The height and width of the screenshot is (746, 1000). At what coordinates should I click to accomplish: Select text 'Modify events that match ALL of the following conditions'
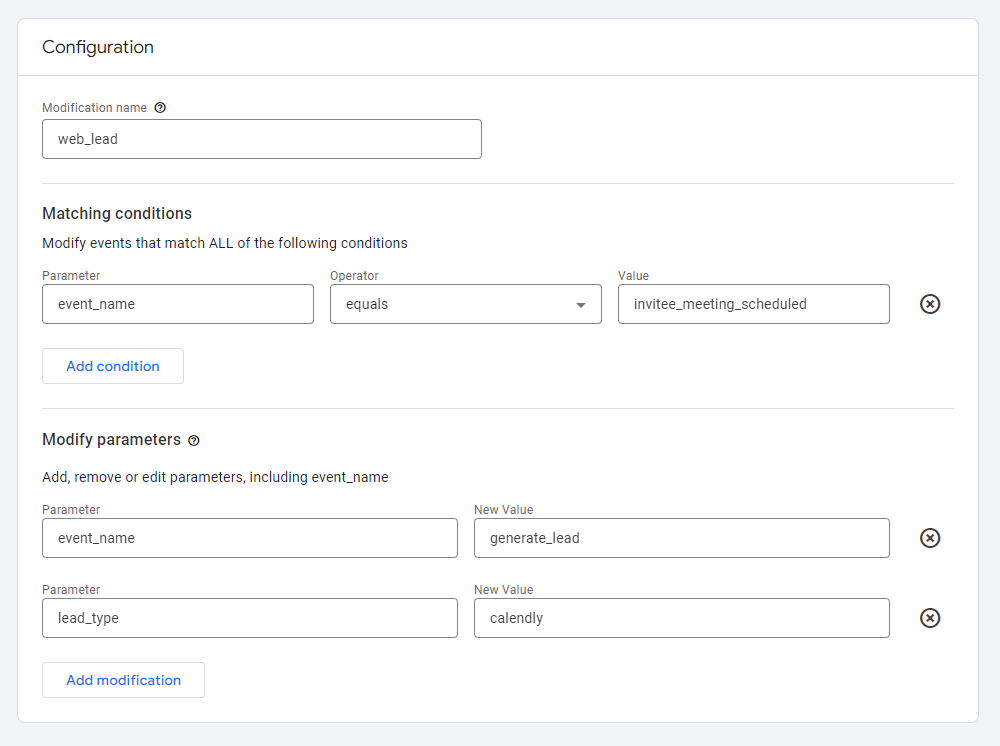pos(224,244)
